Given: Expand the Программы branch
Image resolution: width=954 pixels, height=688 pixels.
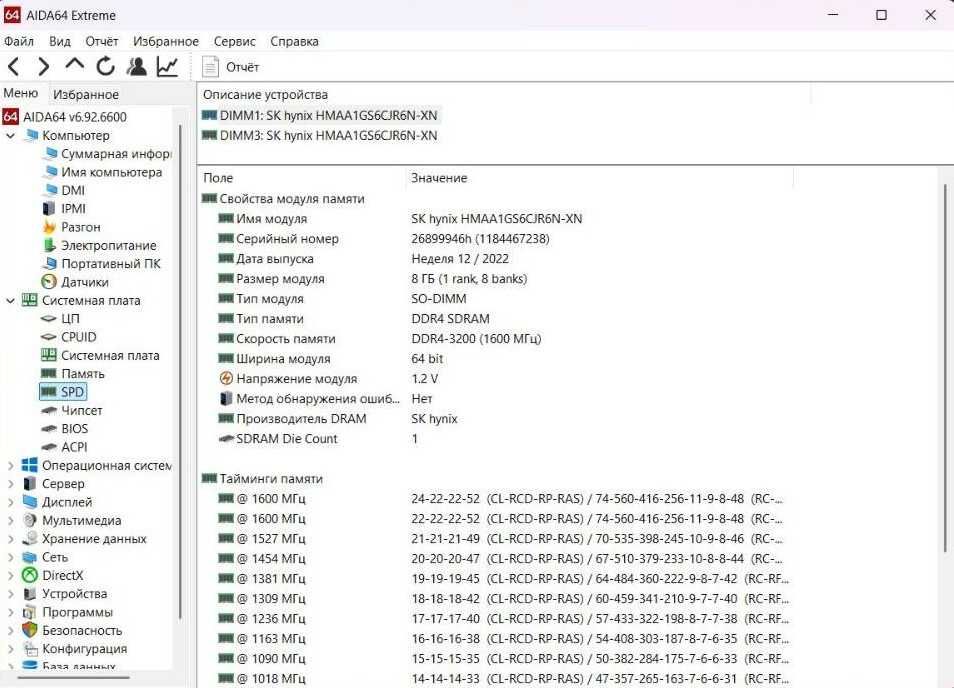Looking at the screenshot, I should [10, 613].
